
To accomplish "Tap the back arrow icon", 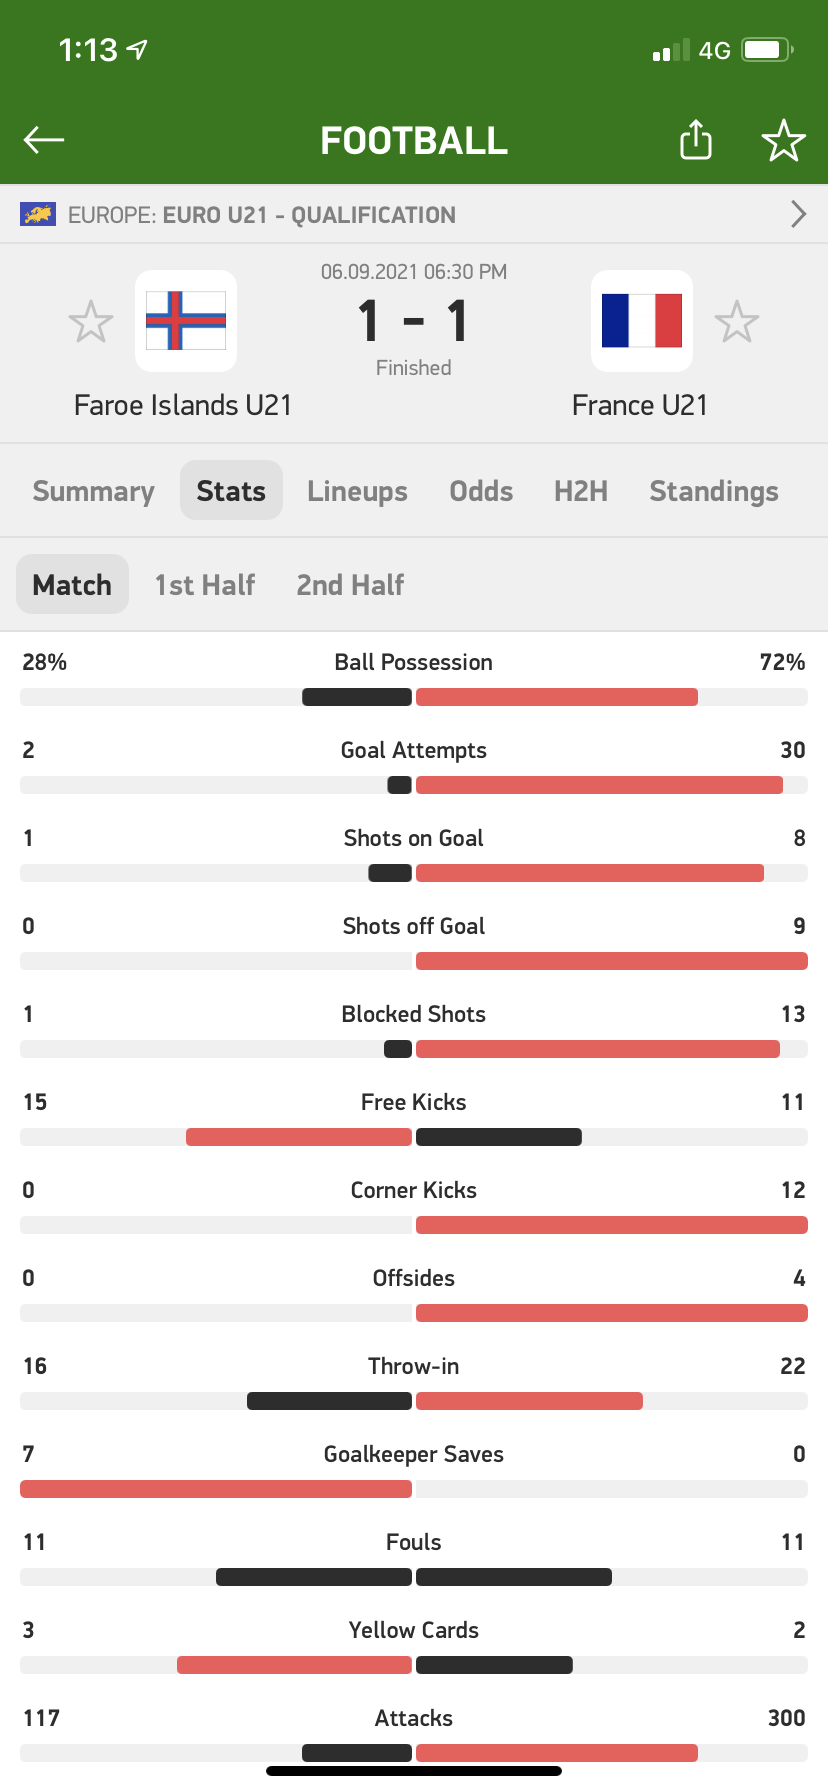I will [x=44, y=140].
